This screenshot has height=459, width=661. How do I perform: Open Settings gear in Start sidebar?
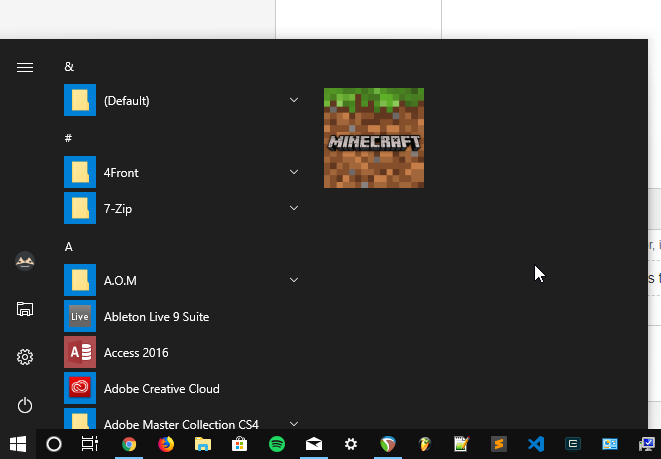click(x=25, y=357)
